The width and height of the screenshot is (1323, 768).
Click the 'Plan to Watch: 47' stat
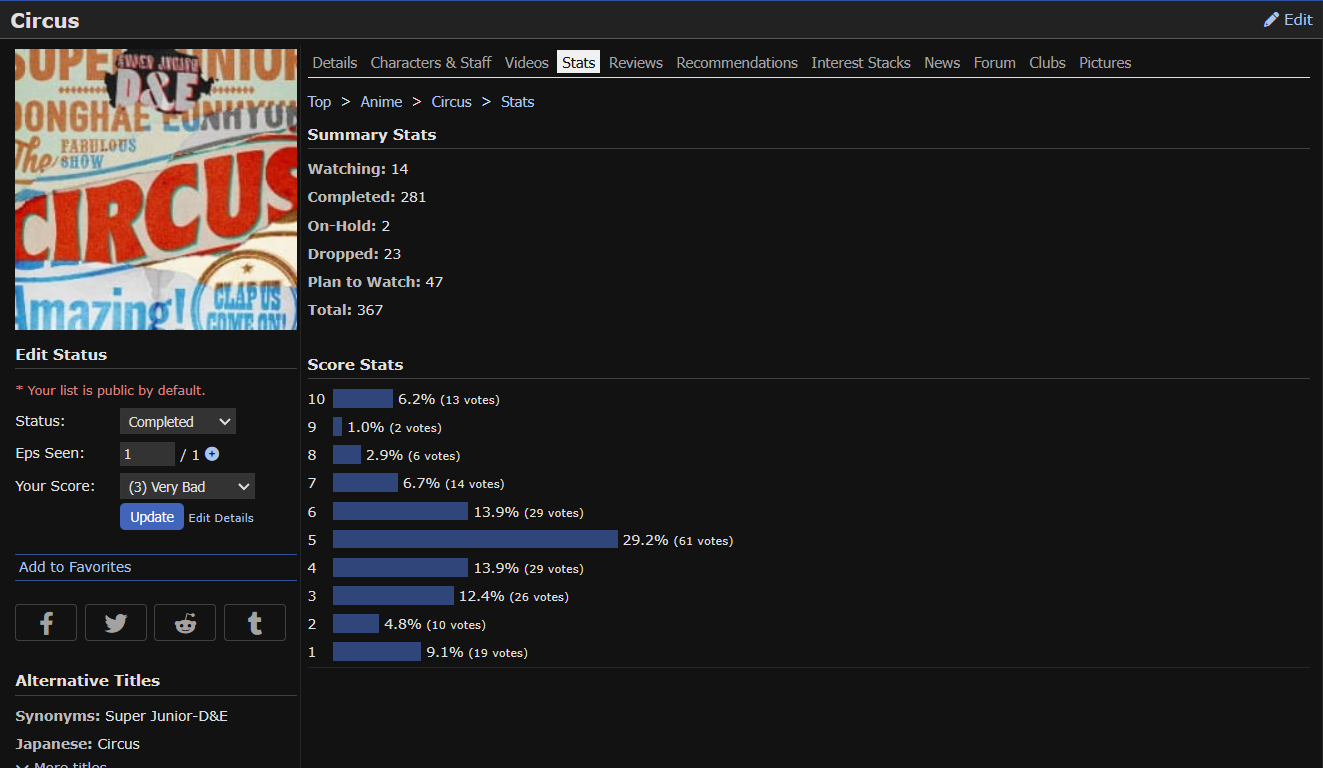coord(375,282)
